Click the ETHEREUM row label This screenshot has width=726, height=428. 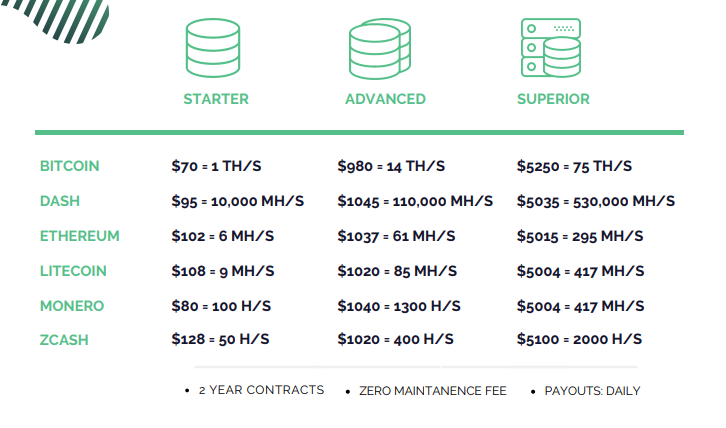point(80,236)
